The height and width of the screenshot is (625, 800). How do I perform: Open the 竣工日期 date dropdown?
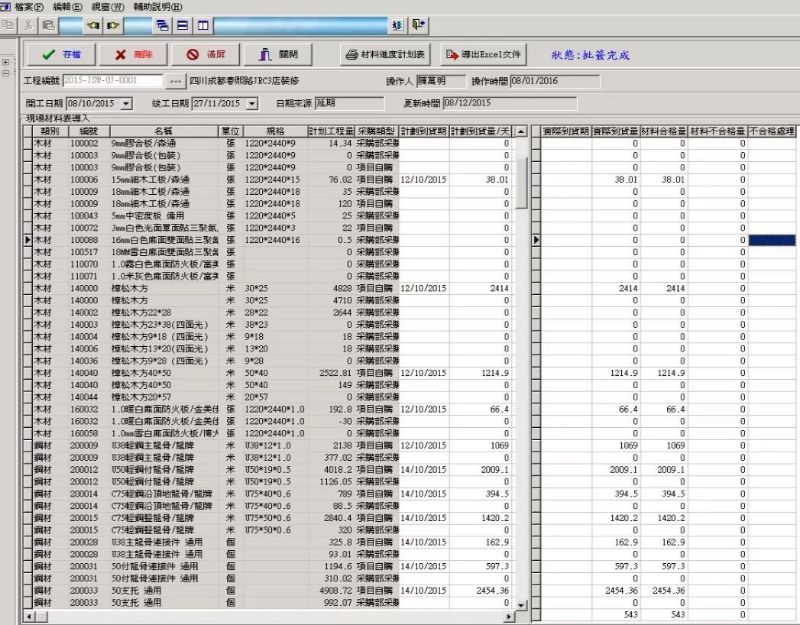[x=252, y=104]
